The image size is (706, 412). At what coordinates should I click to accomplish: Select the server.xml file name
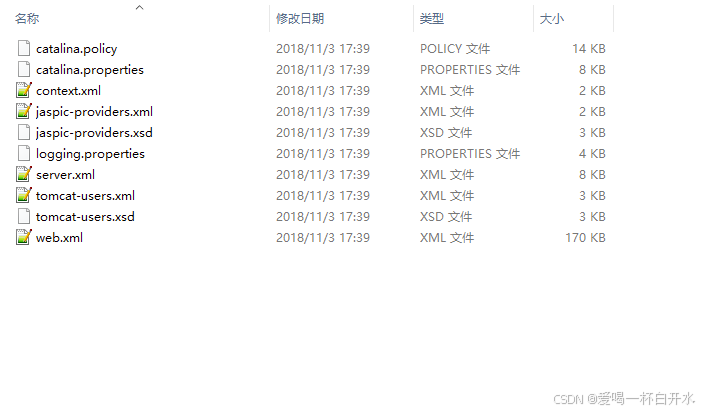click(65, 175)
